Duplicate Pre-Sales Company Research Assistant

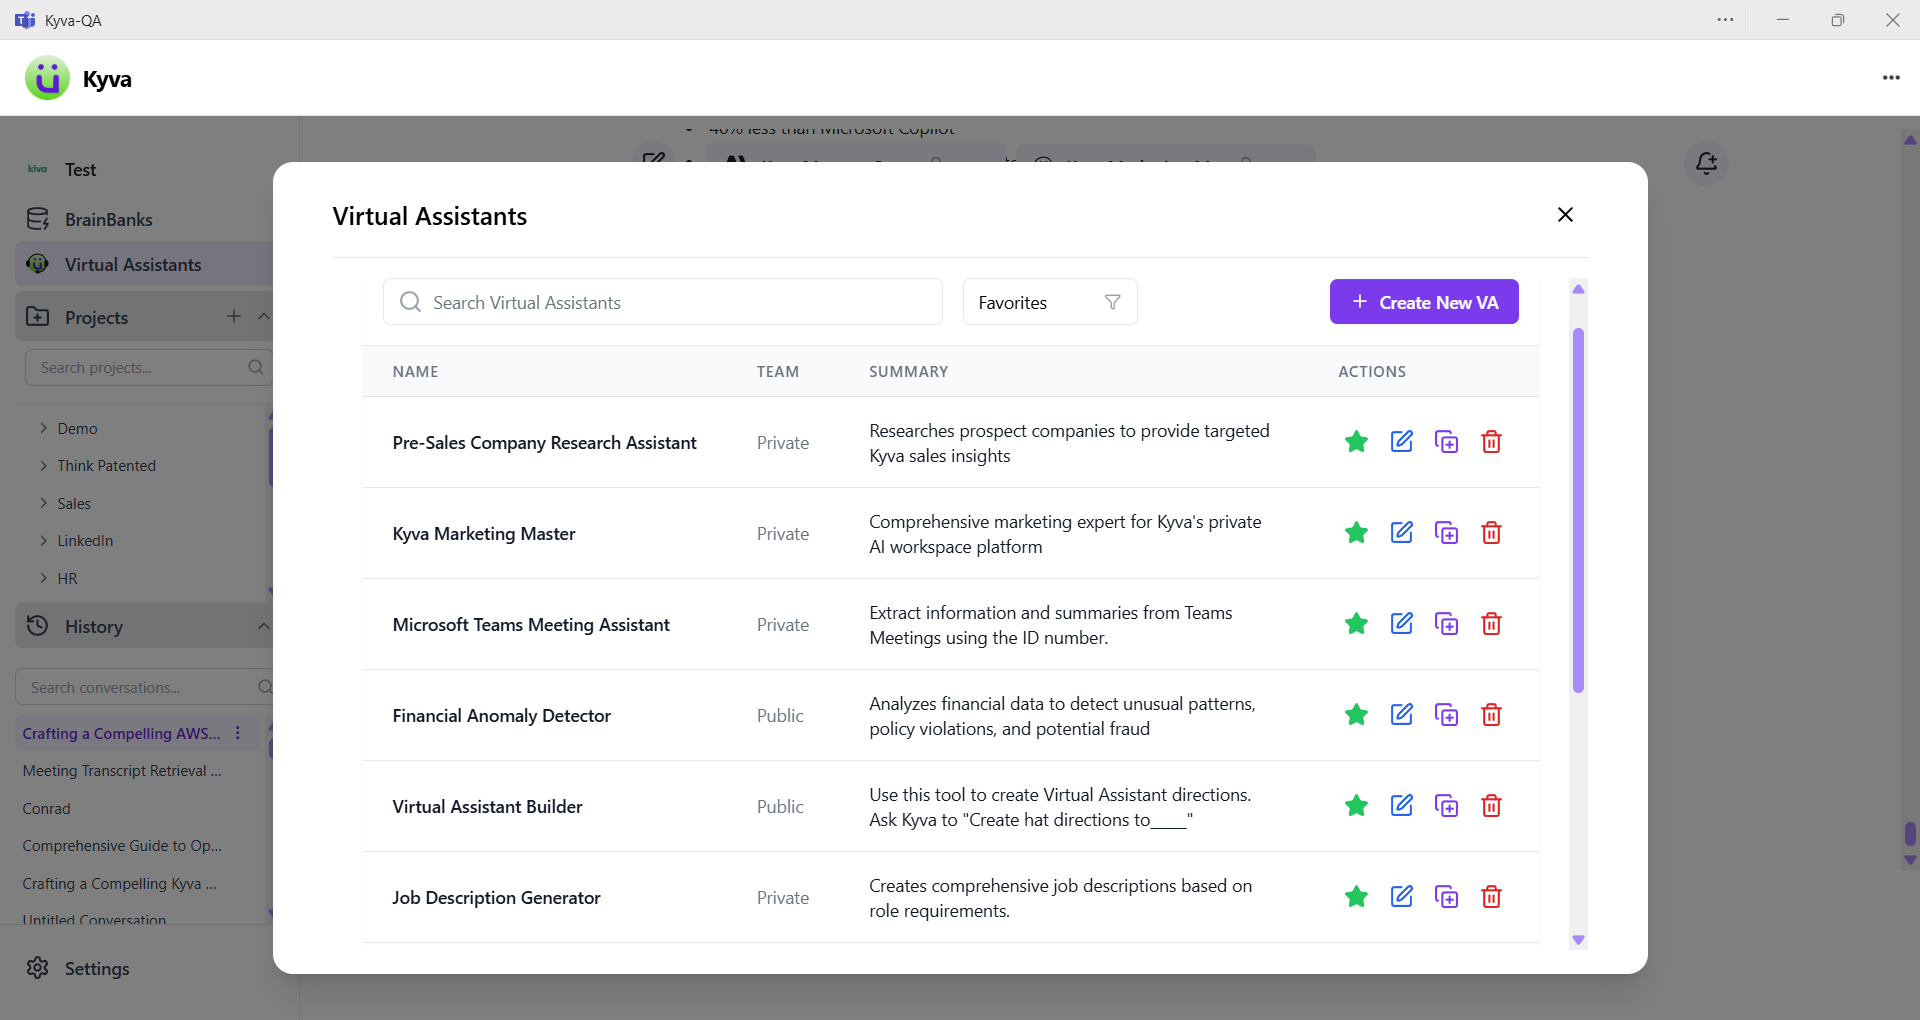pyautogui.click(x=1446, y=442)
